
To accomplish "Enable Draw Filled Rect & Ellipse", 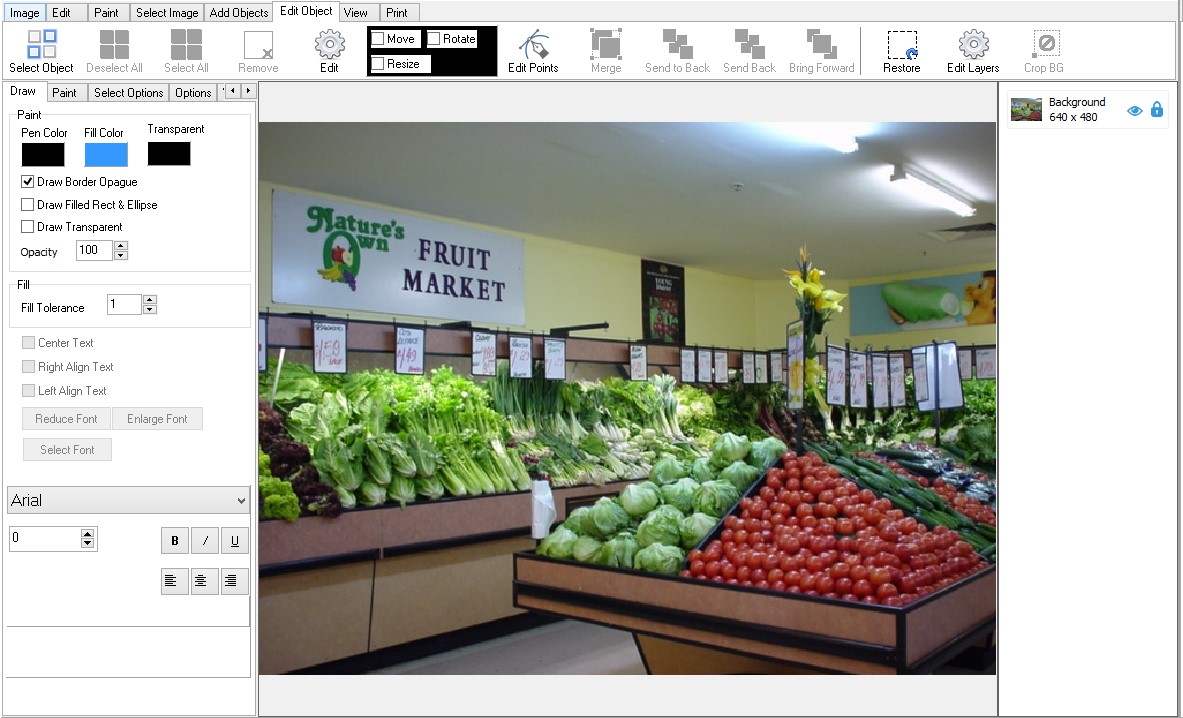I will tap(28, 205).
